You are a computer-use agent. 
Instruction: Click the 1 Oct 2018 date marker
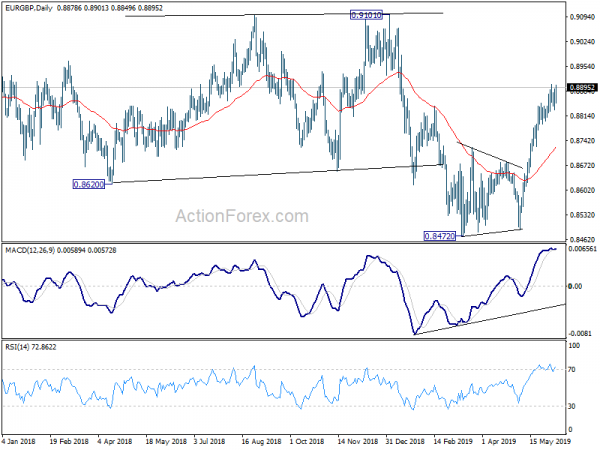307,441
